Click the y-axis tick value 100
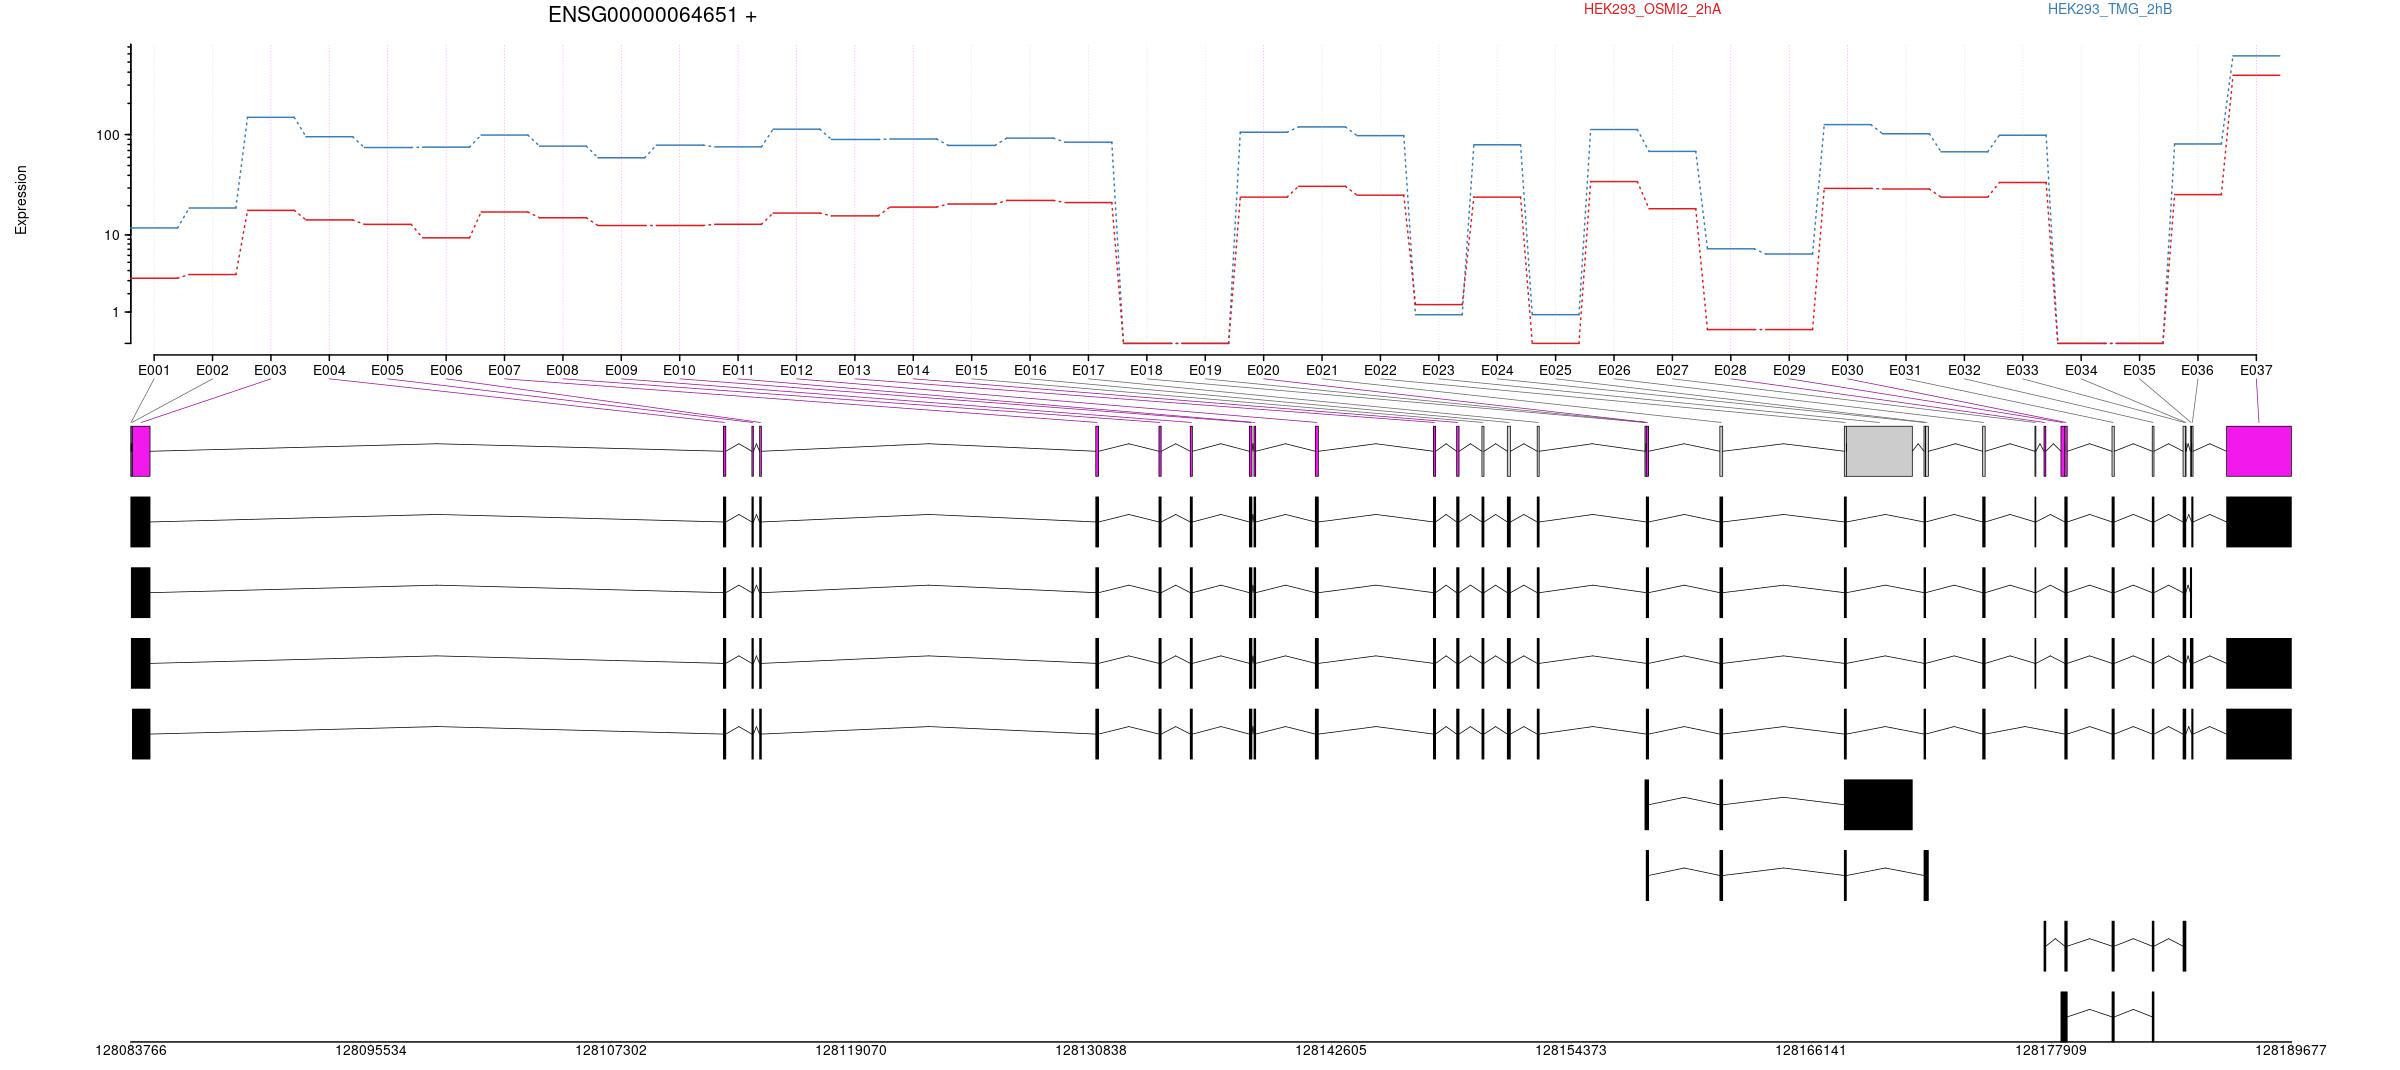This screenshot has width=2400, height=1070. (108, 135)
